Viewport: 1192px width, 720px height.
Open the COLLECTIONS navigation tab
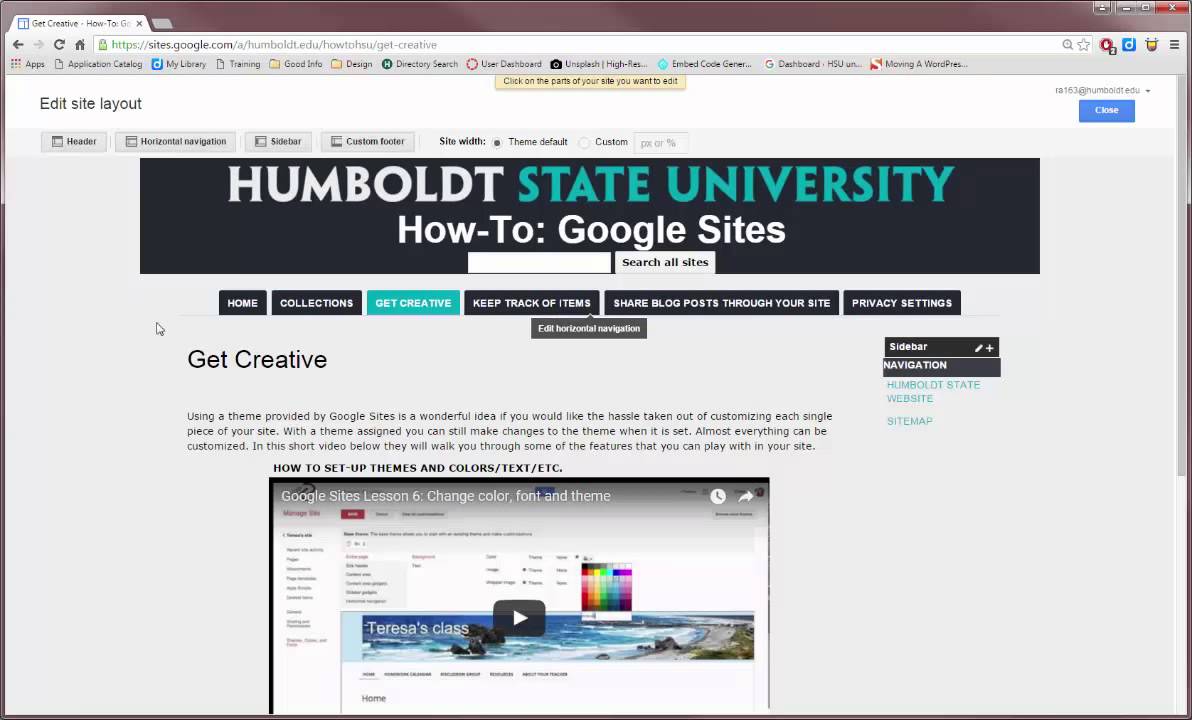tap(316, 303)
